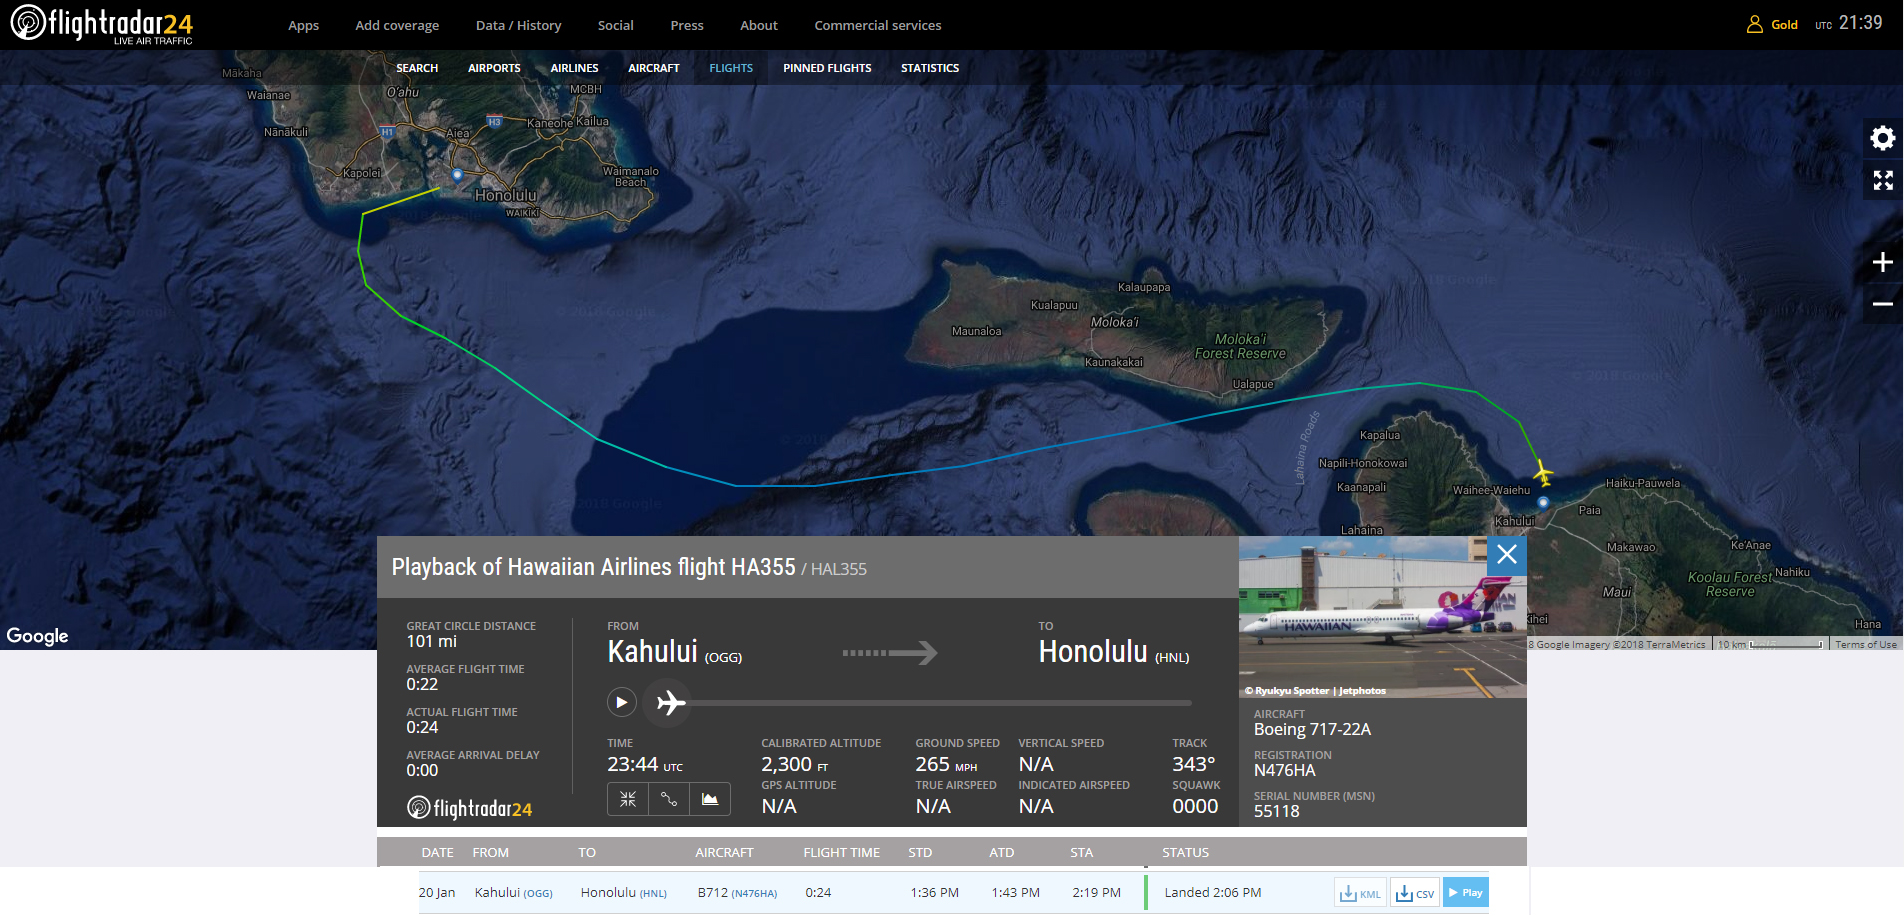Click the playback progress track

940,703
